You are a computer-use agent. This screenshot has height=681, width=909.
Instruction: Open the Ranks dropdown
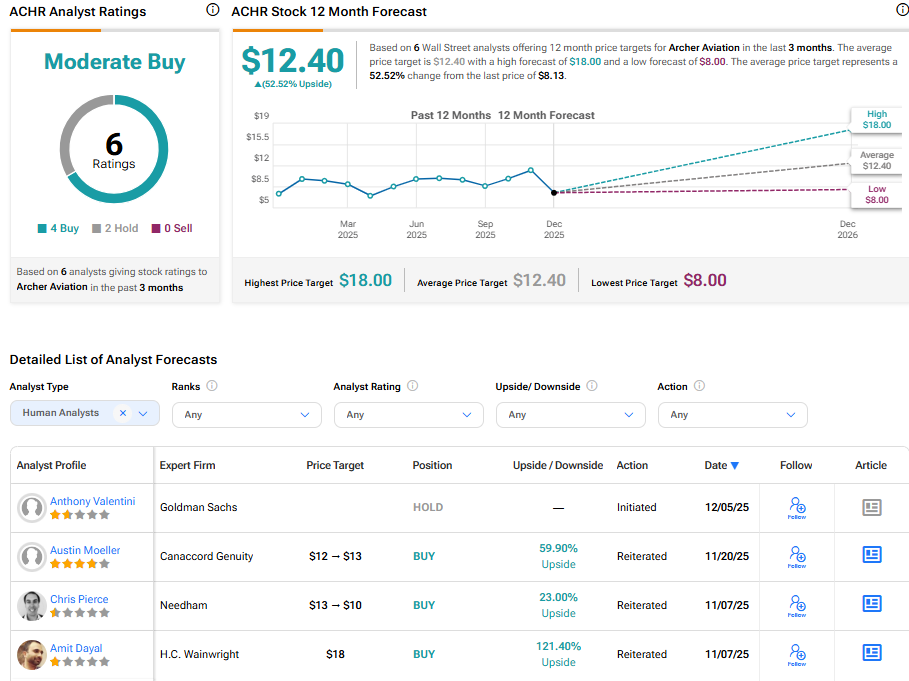pos(246,414)
